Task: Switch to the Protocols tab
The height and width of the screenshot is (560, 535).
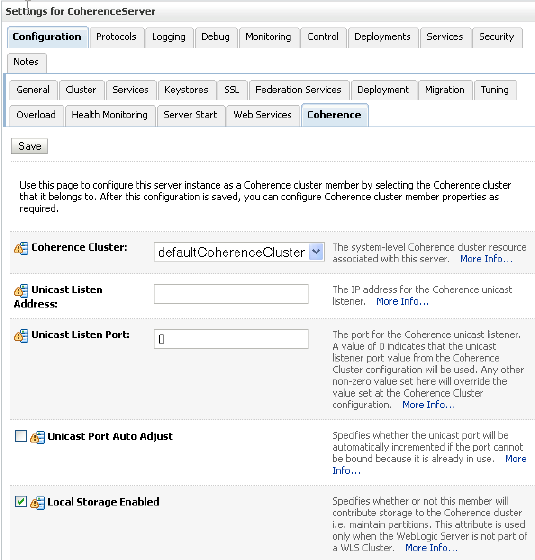Action: point(116,37)
